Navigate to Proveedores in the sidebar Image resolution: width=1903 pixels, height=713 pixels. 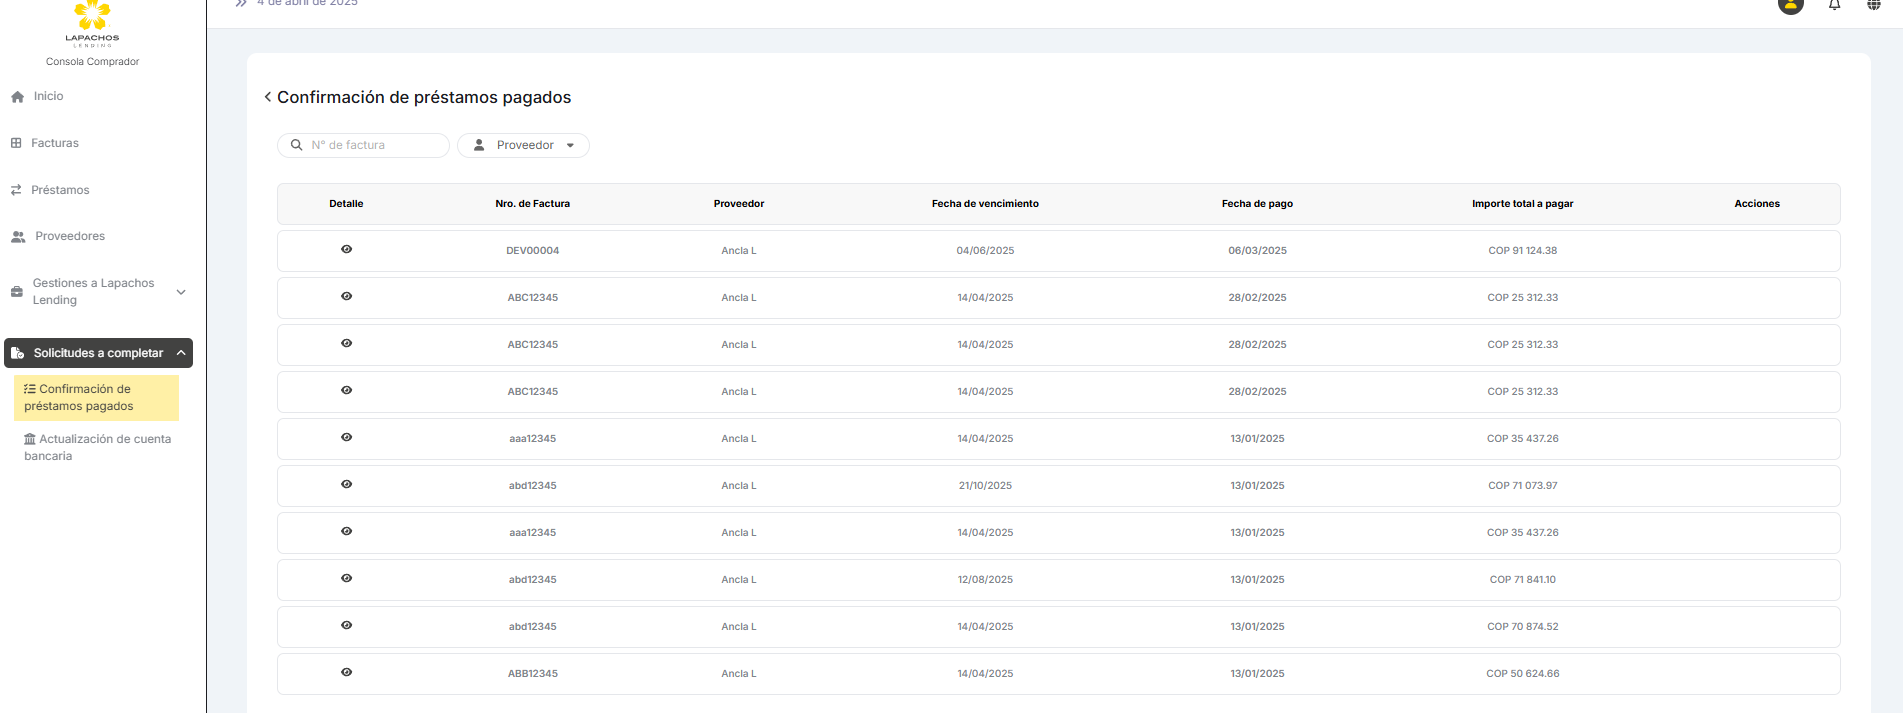[x=69, y=236]
